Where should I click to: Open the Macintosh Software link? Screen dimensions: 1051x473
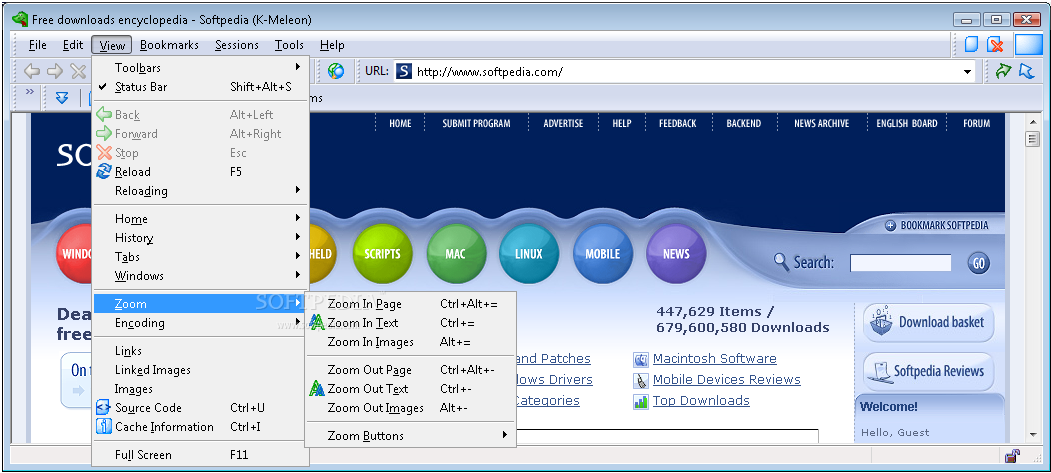715,358
